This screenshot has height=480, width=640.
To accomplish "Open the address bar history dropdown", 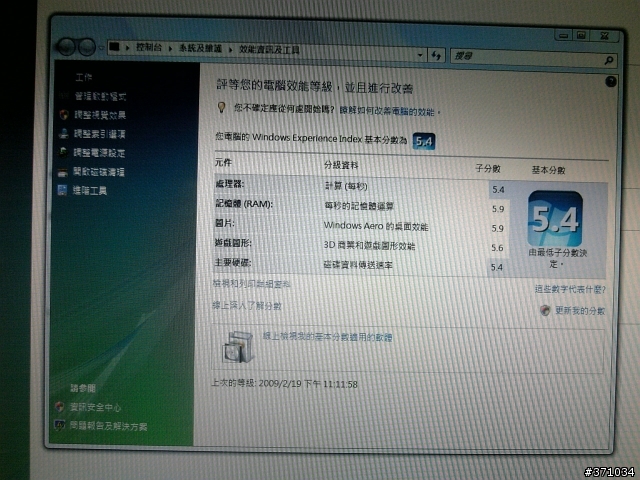I will click(x=420, y=54).
